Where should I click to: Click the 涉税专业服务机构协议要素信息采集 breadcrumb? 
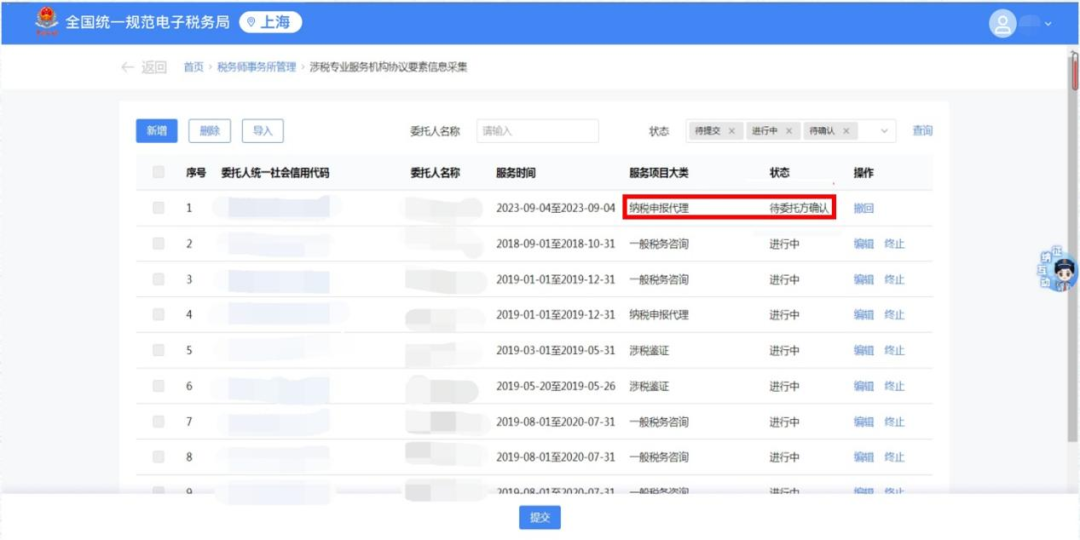click(x=388, y=67)
